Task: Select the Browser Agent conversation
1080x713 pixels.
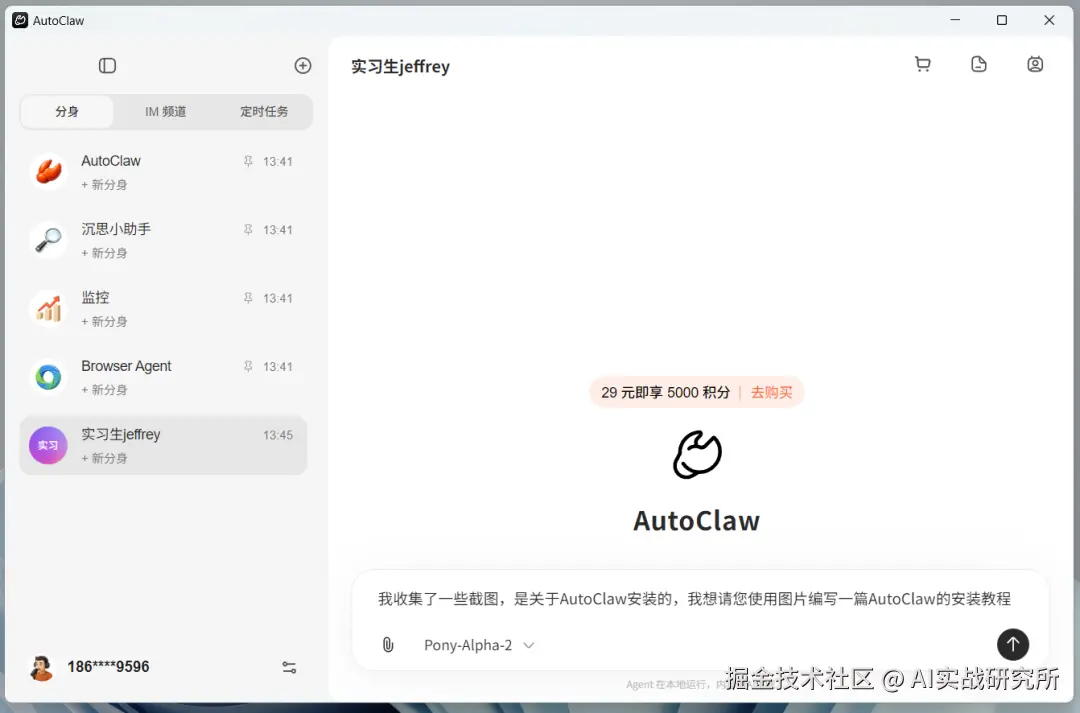Action: [163, 377]
